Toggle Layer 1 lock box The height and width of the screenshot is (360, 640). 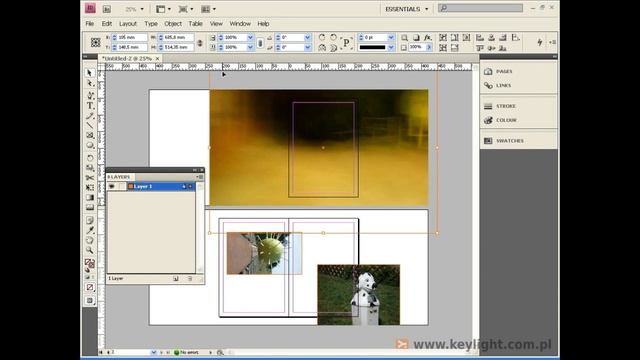121,186
